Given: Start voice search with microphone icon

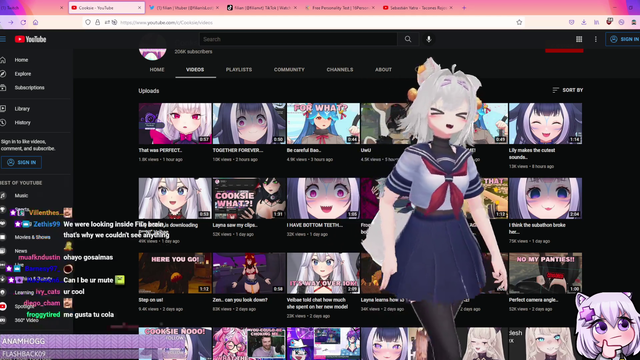Looking at the screenshot, I should click(x=429, y=39).
